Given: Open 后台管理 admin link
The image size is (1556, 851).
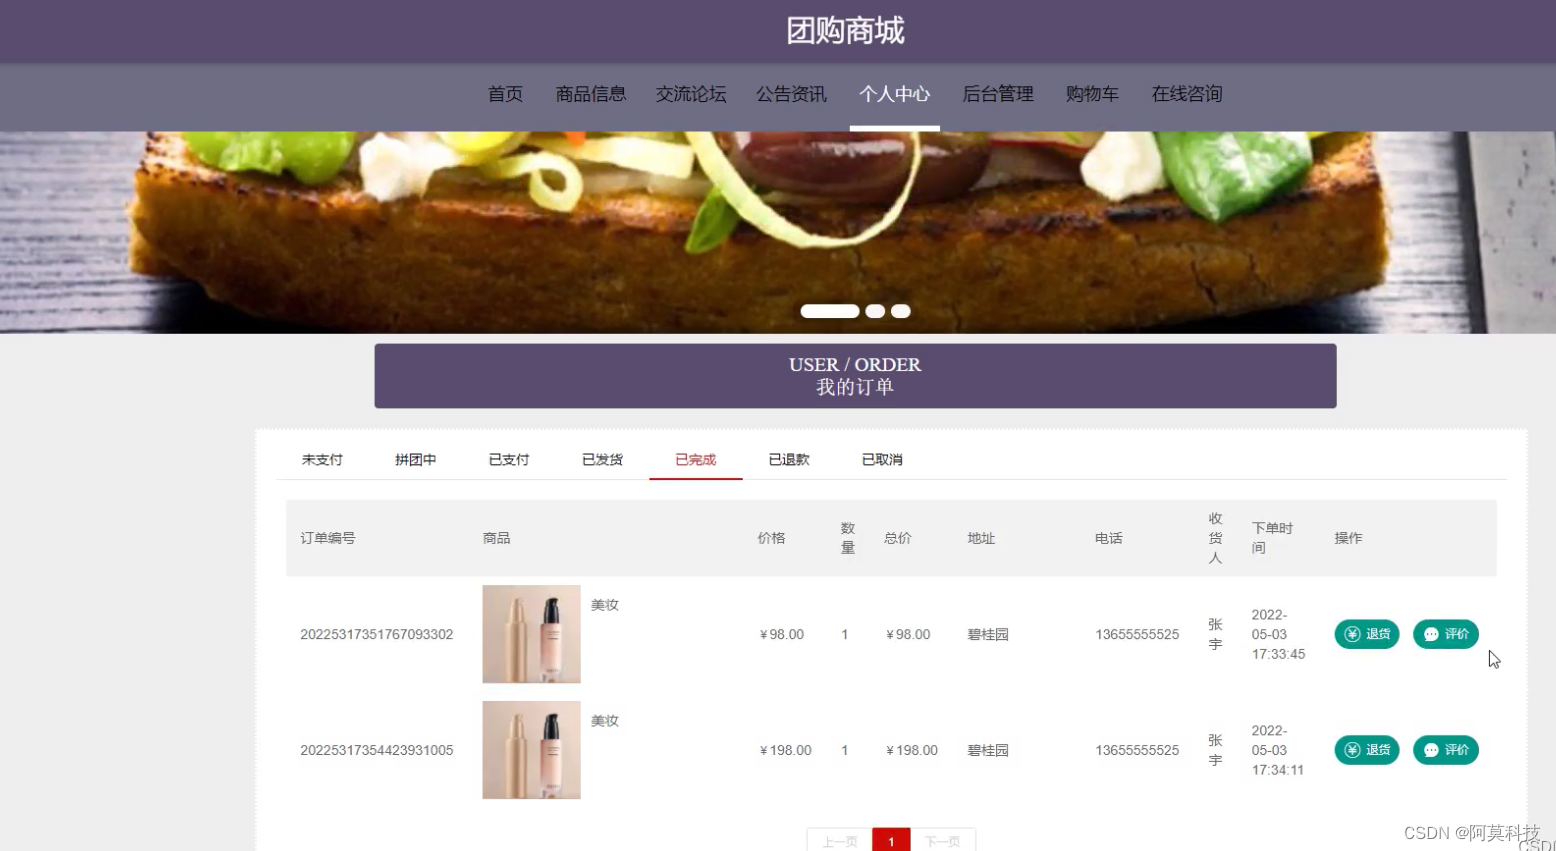Looking at the screenshot, I should tap(998, 94).
